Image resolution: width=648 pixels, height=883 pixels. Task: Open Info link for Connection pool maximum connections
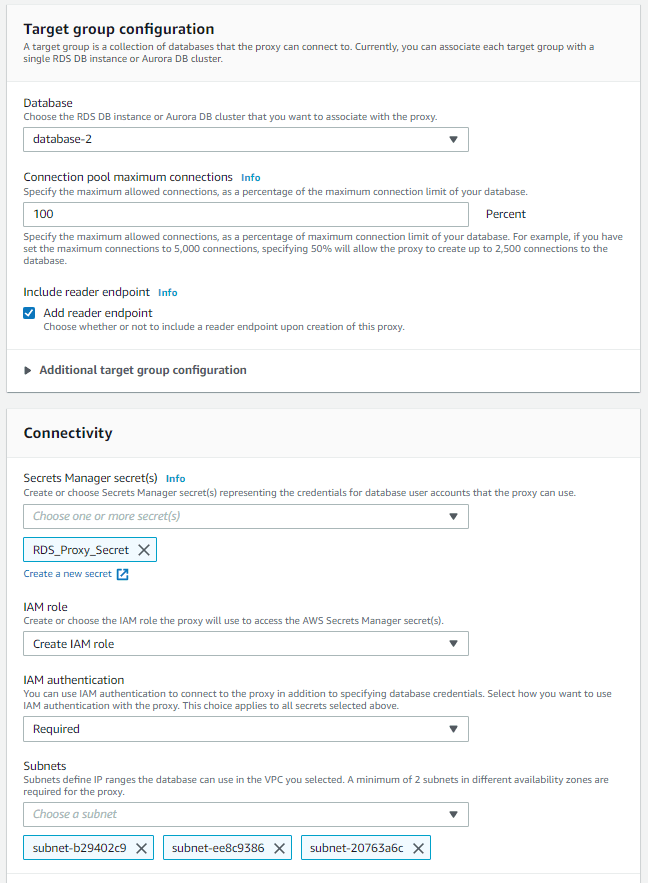pos(251,177)
